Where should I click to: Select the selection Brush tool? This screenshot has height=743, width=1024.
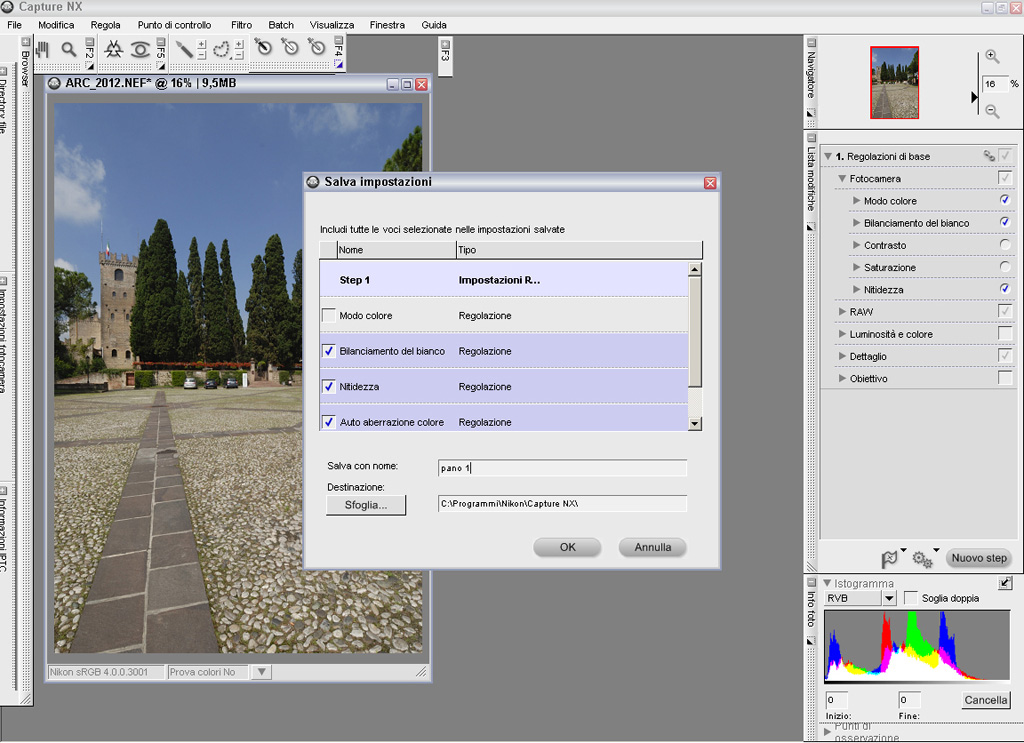(184, 50)
